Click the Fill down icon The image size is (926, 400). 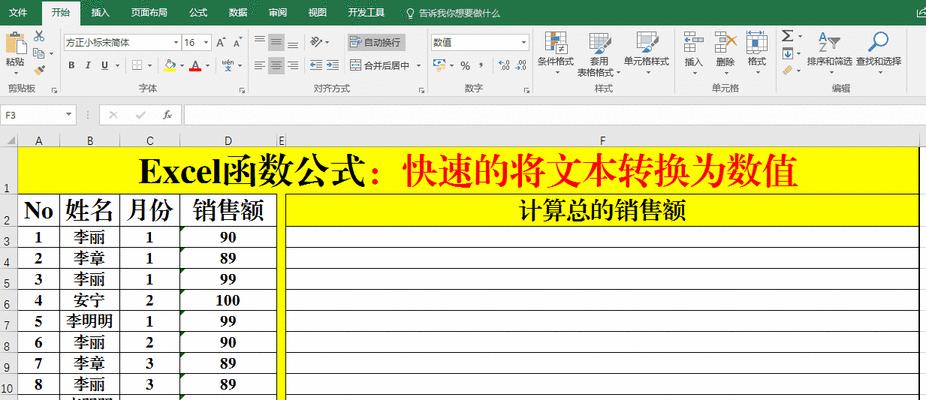(787, 54)
